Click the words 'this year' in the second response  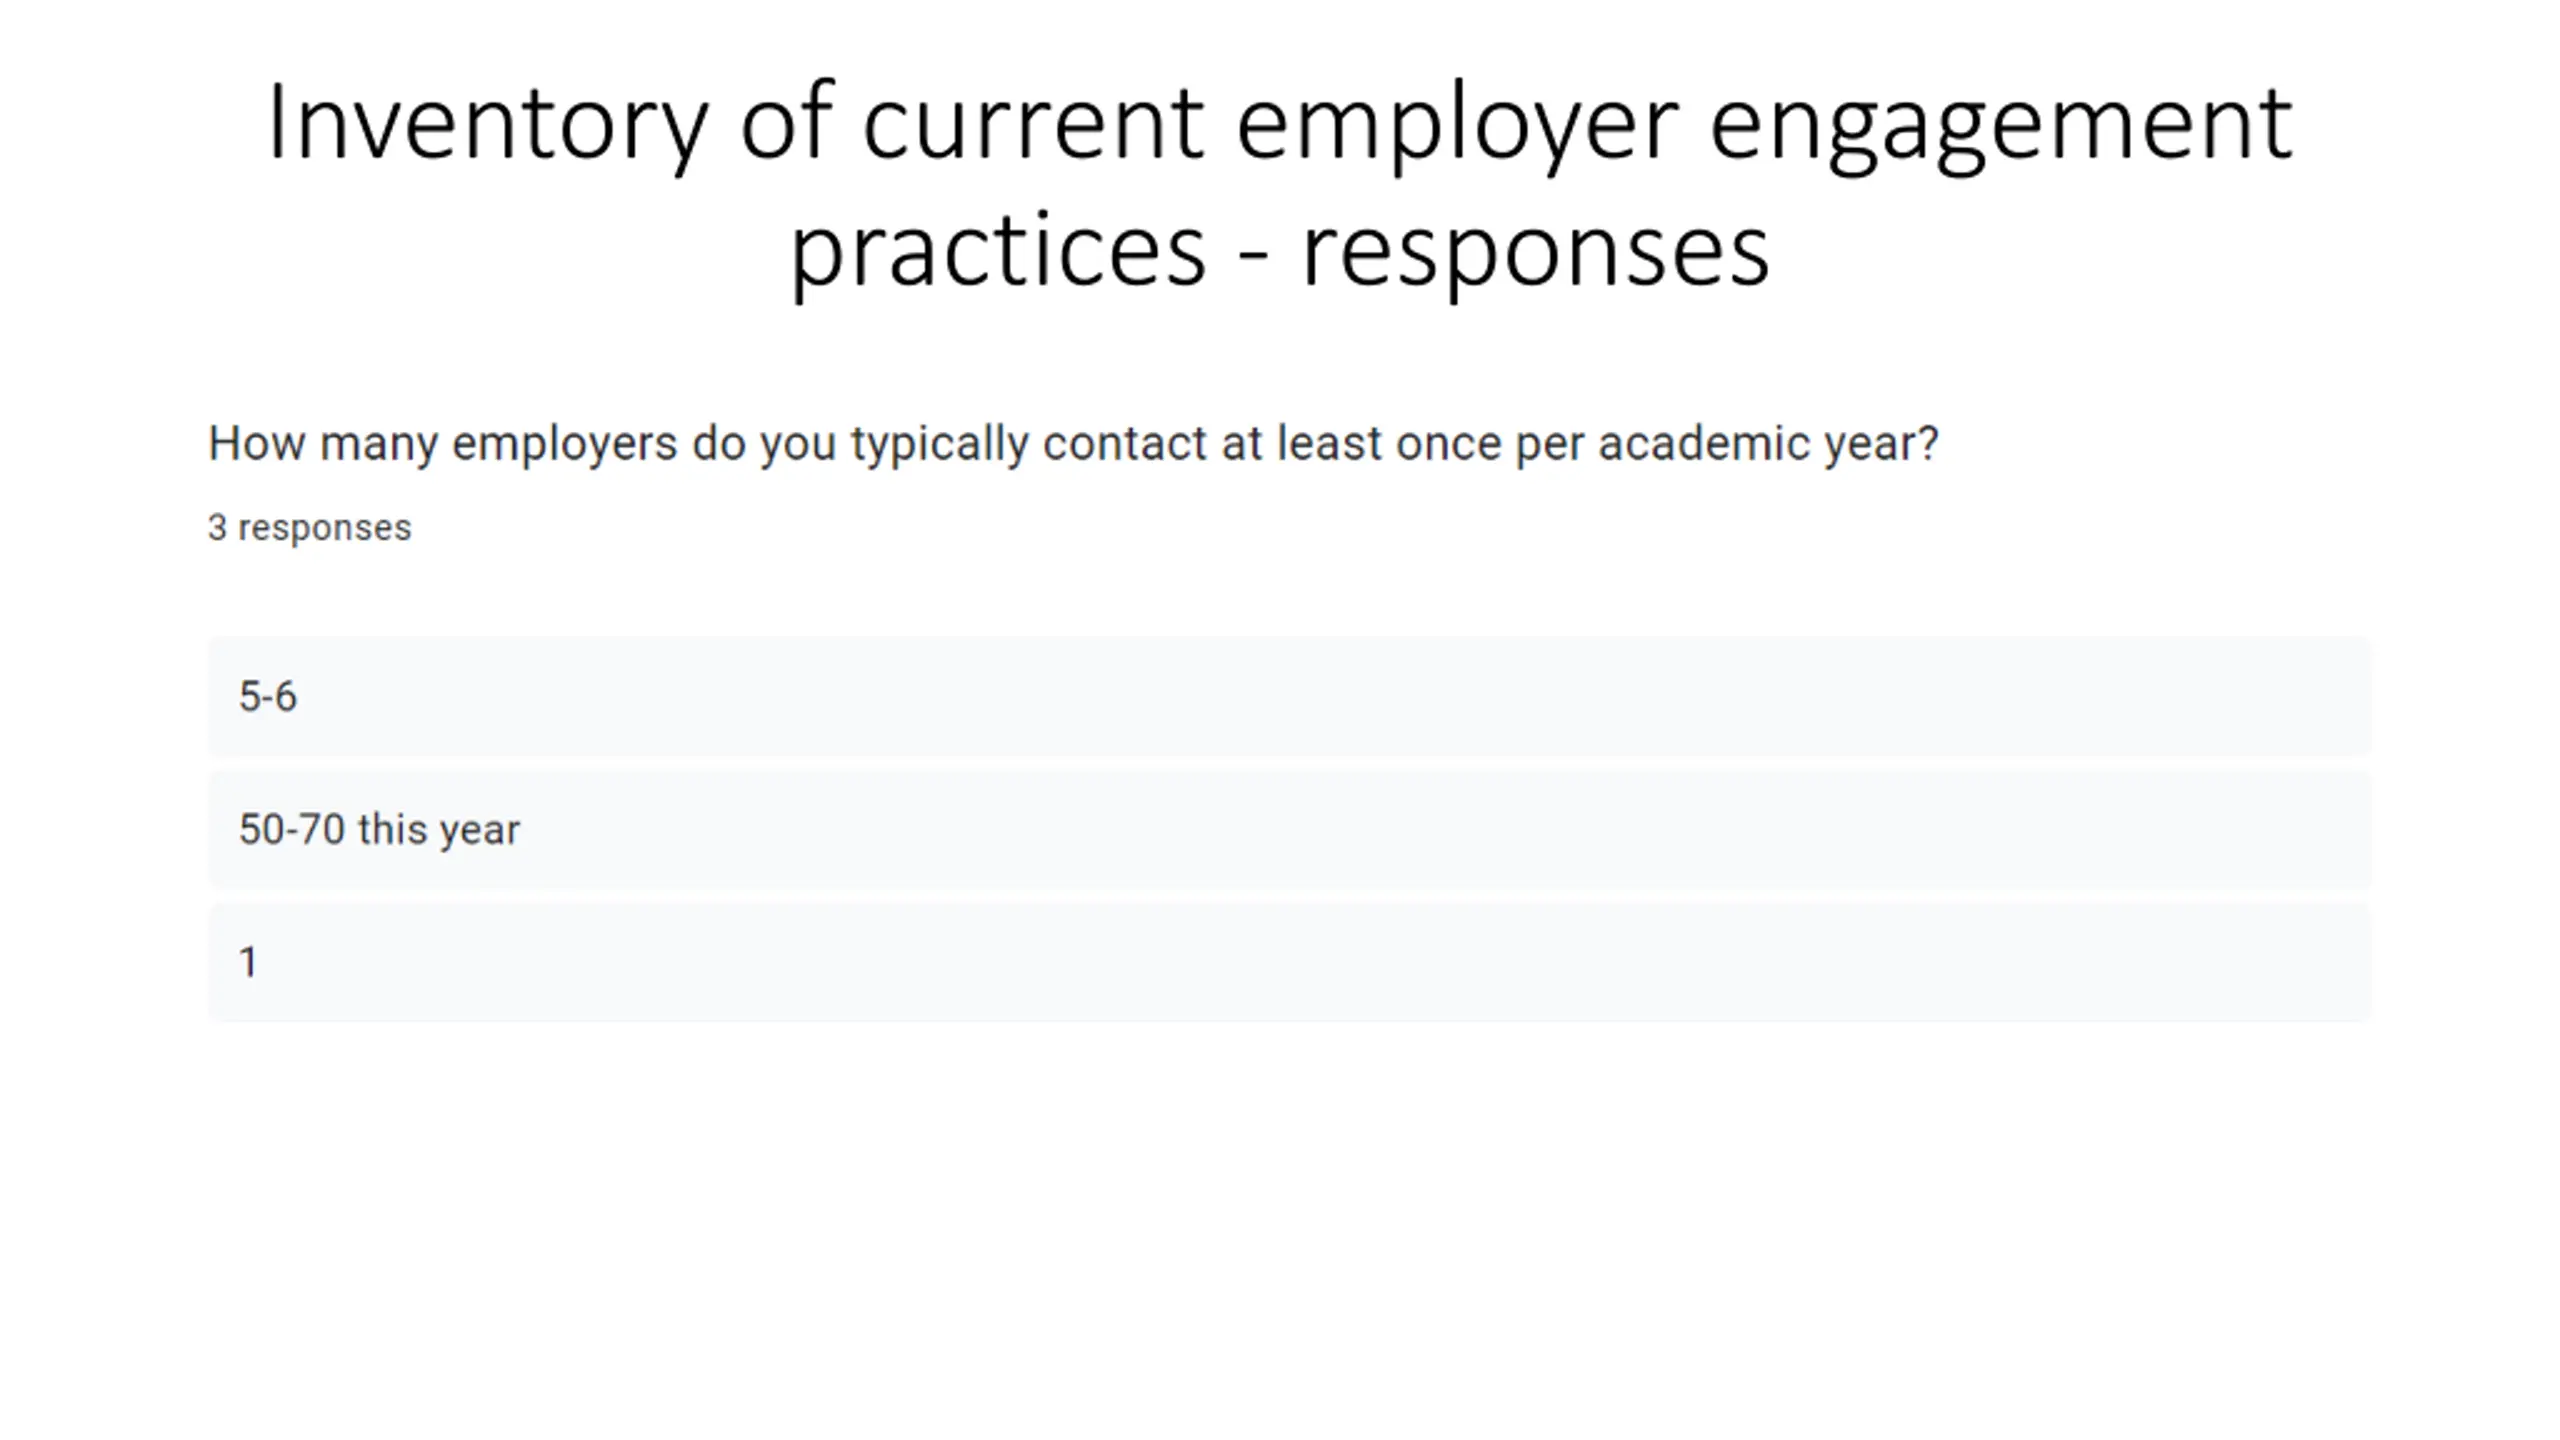[x=439, y=830]
